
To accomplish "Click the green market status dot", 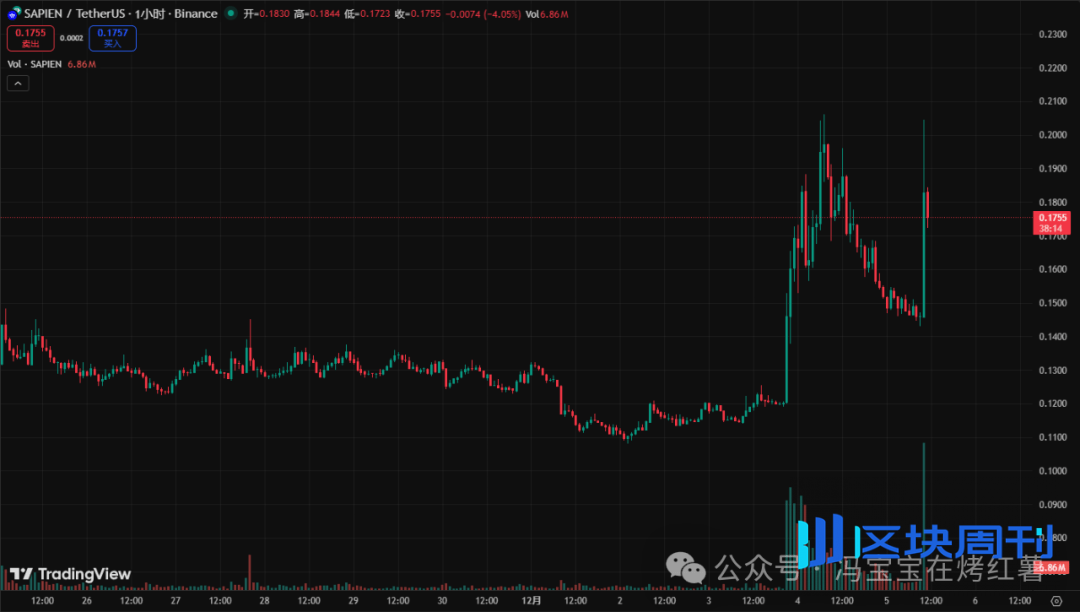I will pos(231,14).
